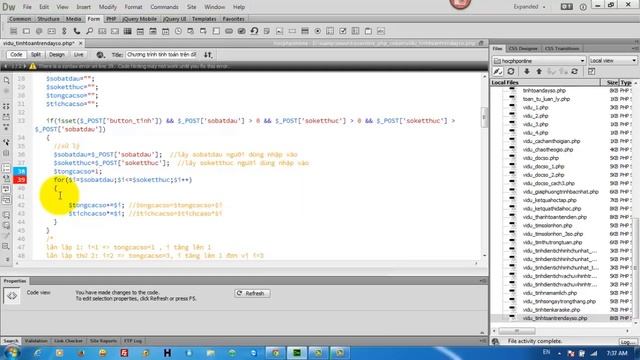Expand Files panel to show local and remote
Image resolution: width=640 pixels, height=360 pixels.
point(591,71)
